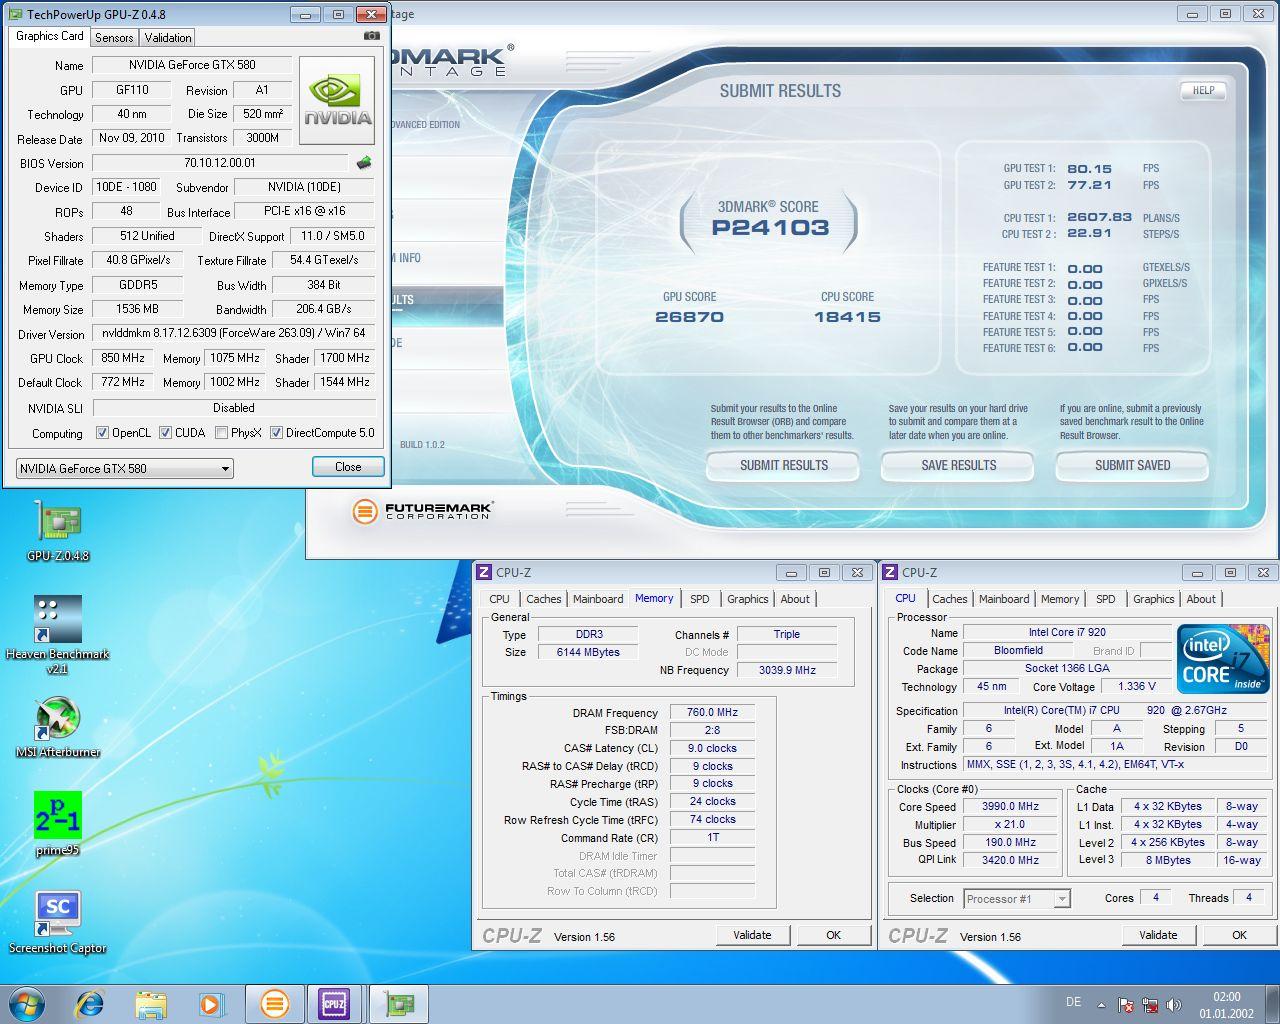Click the Show desktop strip at the taskbar end
Screen dimensions: 1280x1024
1272,1003
